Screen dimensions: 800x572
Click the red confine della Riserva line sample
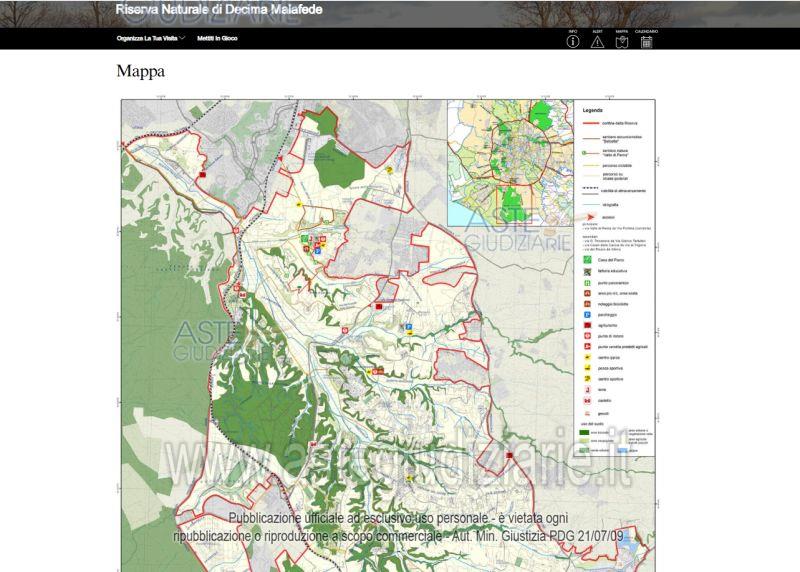590,122
